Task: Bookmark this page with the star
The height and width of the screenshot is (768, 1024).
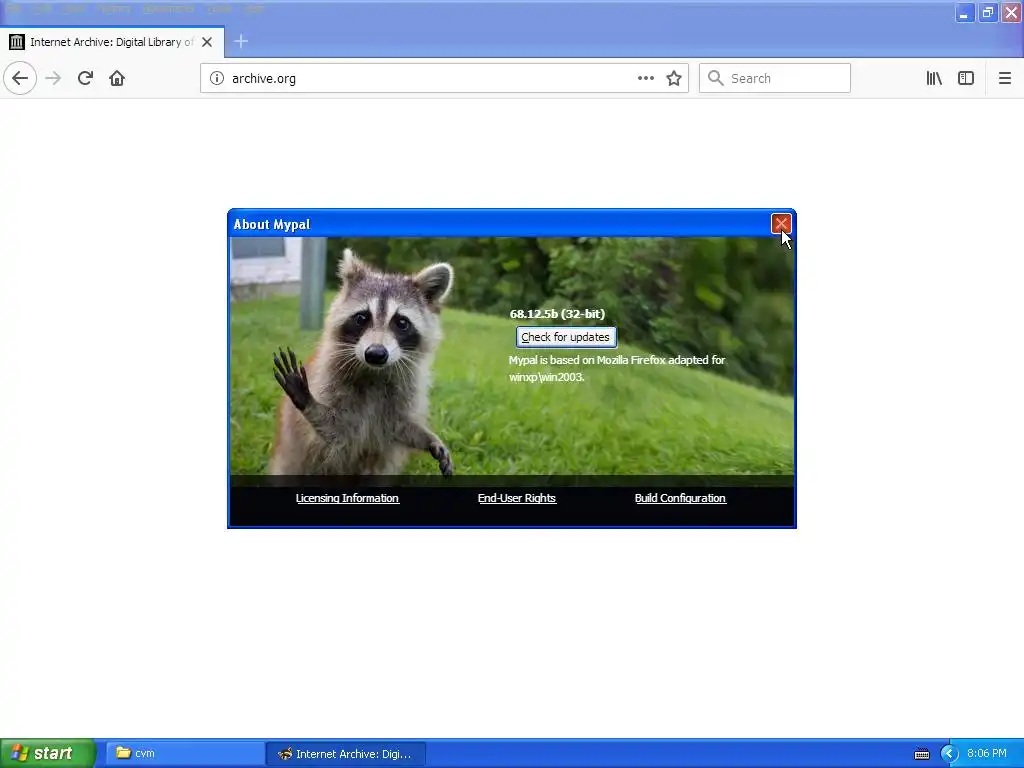Action: [x=674, y=78]
